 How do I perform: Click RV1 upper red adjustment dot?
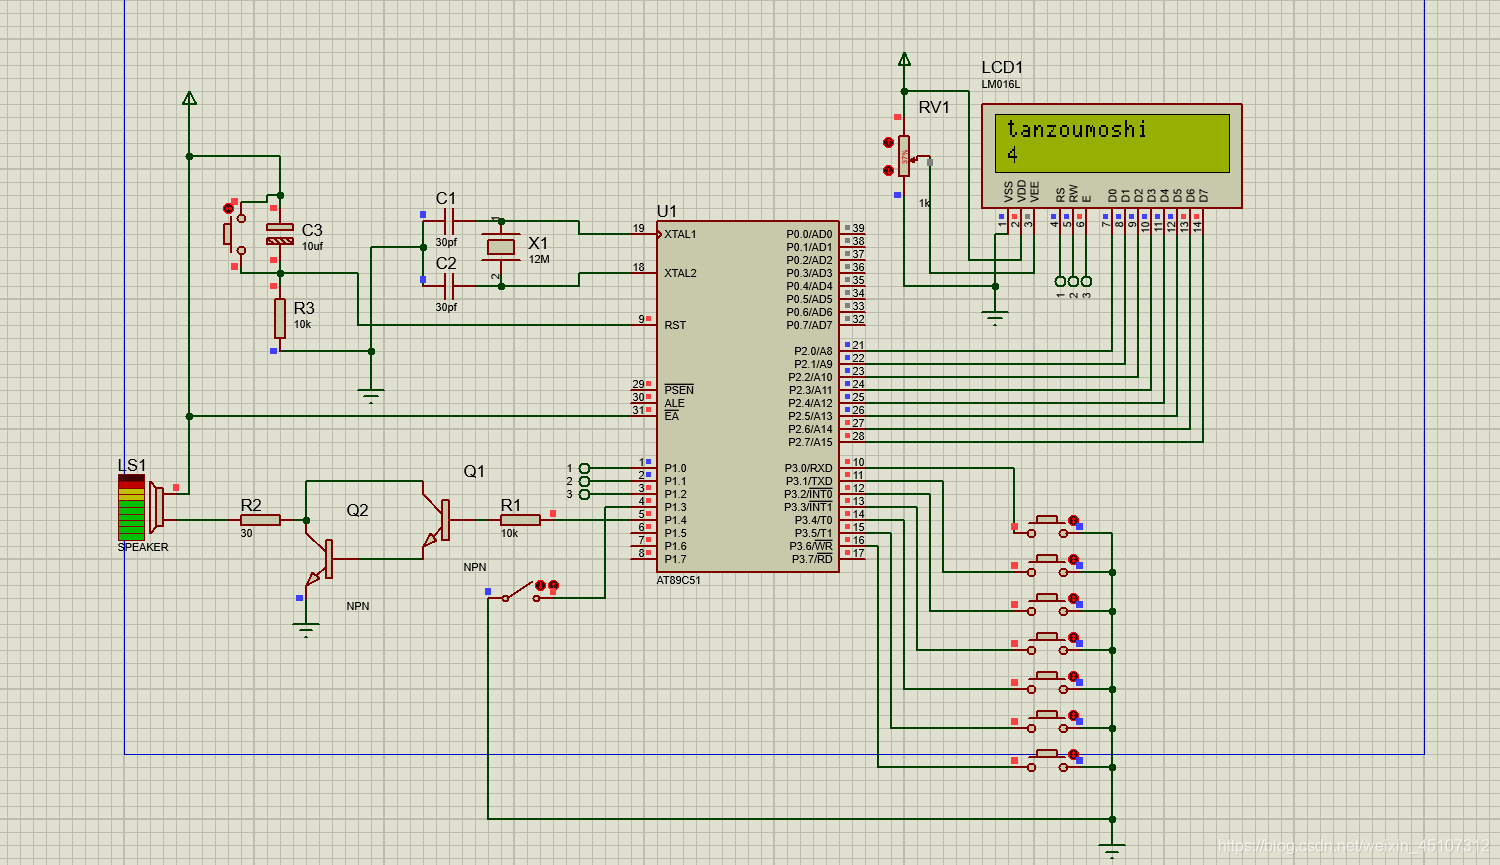[888, 143]
